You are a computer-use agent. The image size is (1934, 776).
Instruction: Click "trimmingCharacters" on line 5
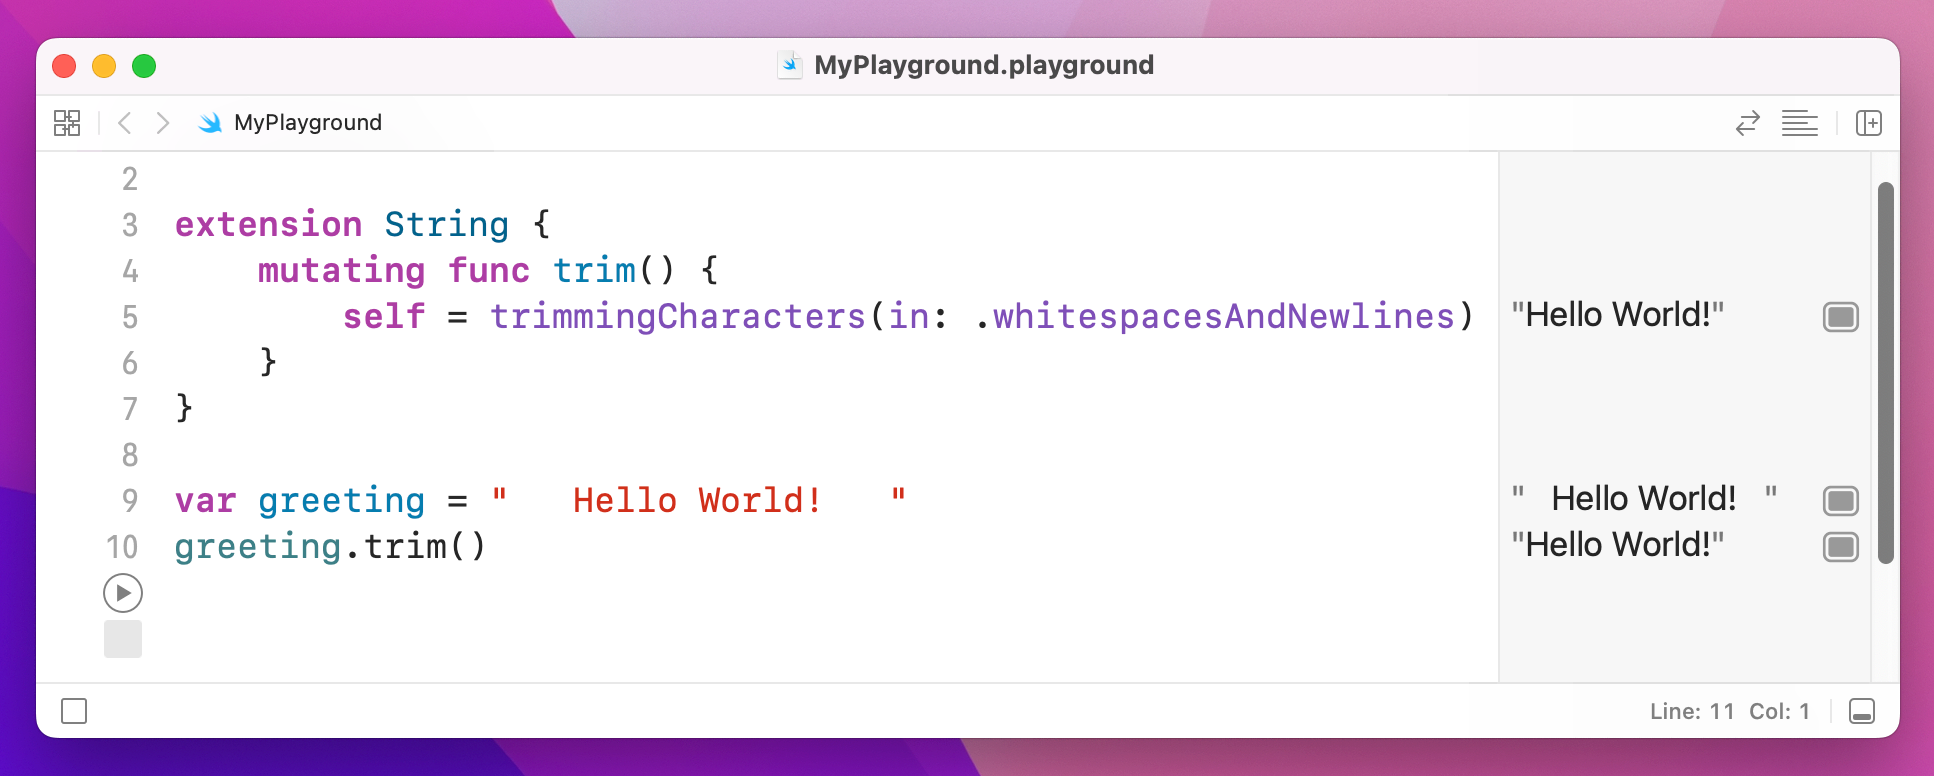point(678,317)
